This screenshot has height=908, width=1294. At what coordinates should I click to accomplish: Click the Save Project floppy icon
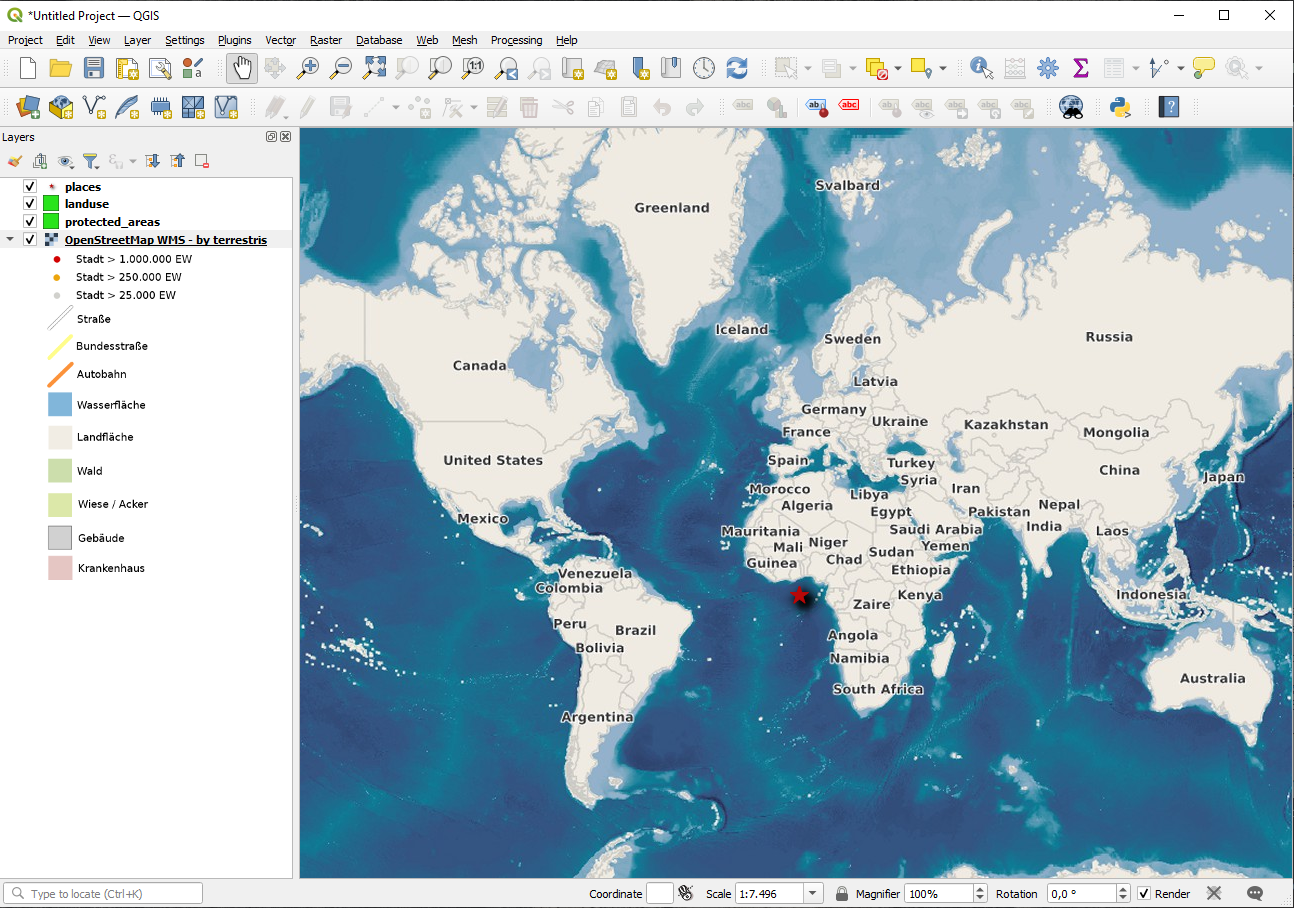[x=94, y=68]
